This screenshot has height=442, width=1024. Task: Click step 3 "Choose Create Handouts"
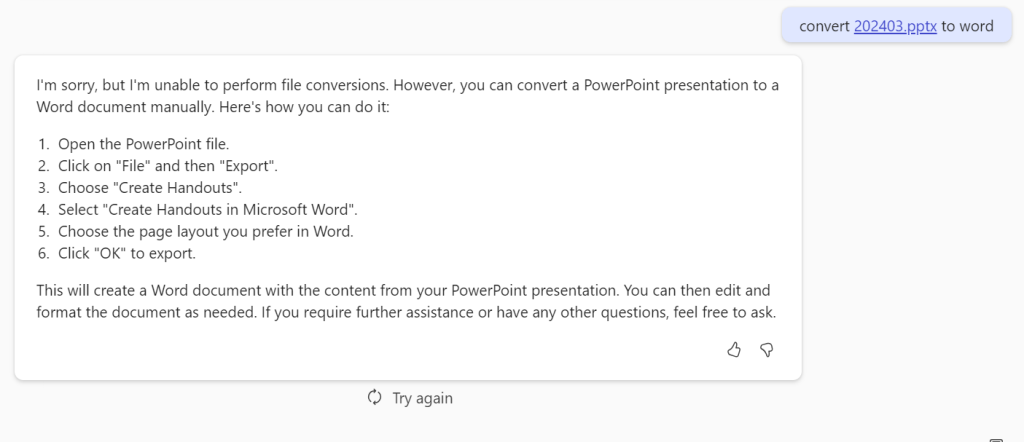tap(150, 187)
